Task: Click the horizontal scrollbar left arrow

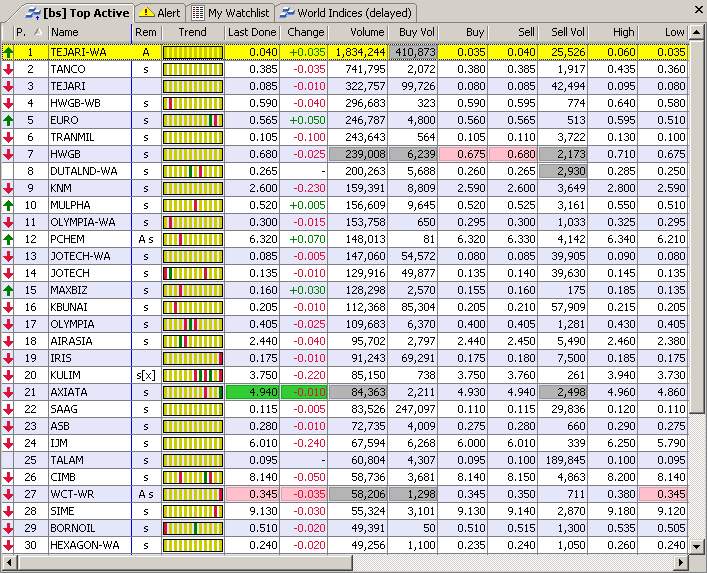Action: click(x=9, y=563)
